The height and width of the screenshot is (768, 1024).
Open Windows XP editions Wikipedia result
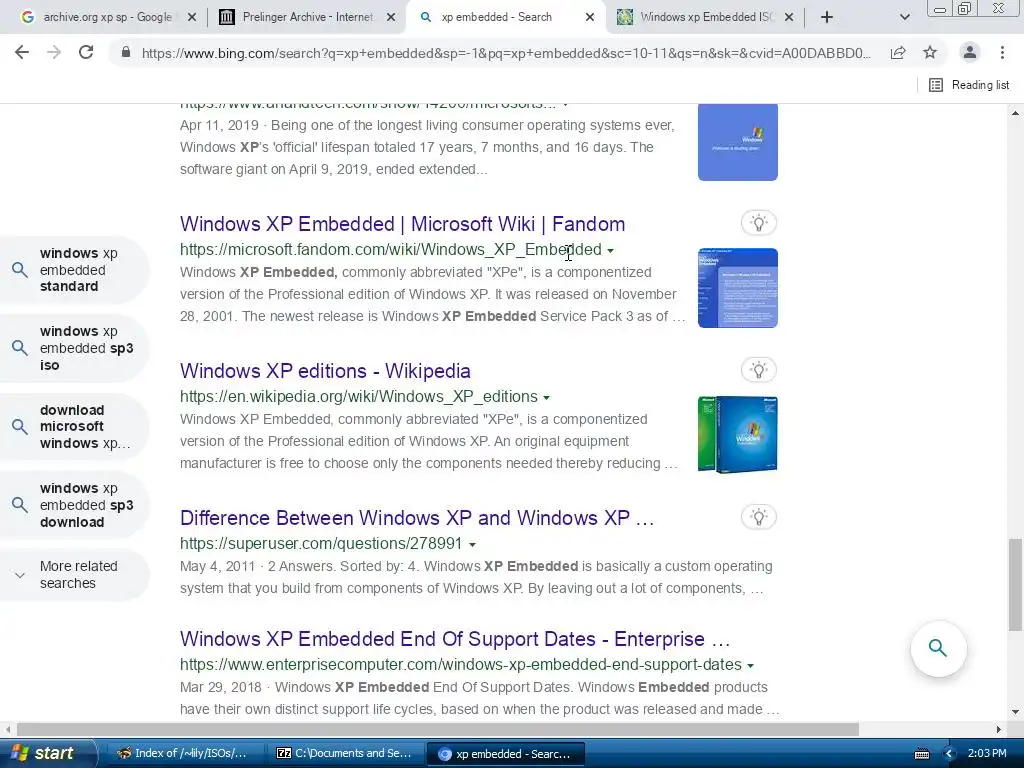tap(325, 371)
